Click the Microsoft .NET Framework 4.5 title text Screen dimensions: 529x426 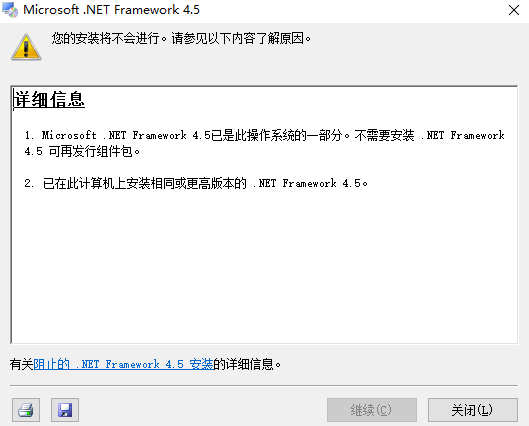click(111, 10)
